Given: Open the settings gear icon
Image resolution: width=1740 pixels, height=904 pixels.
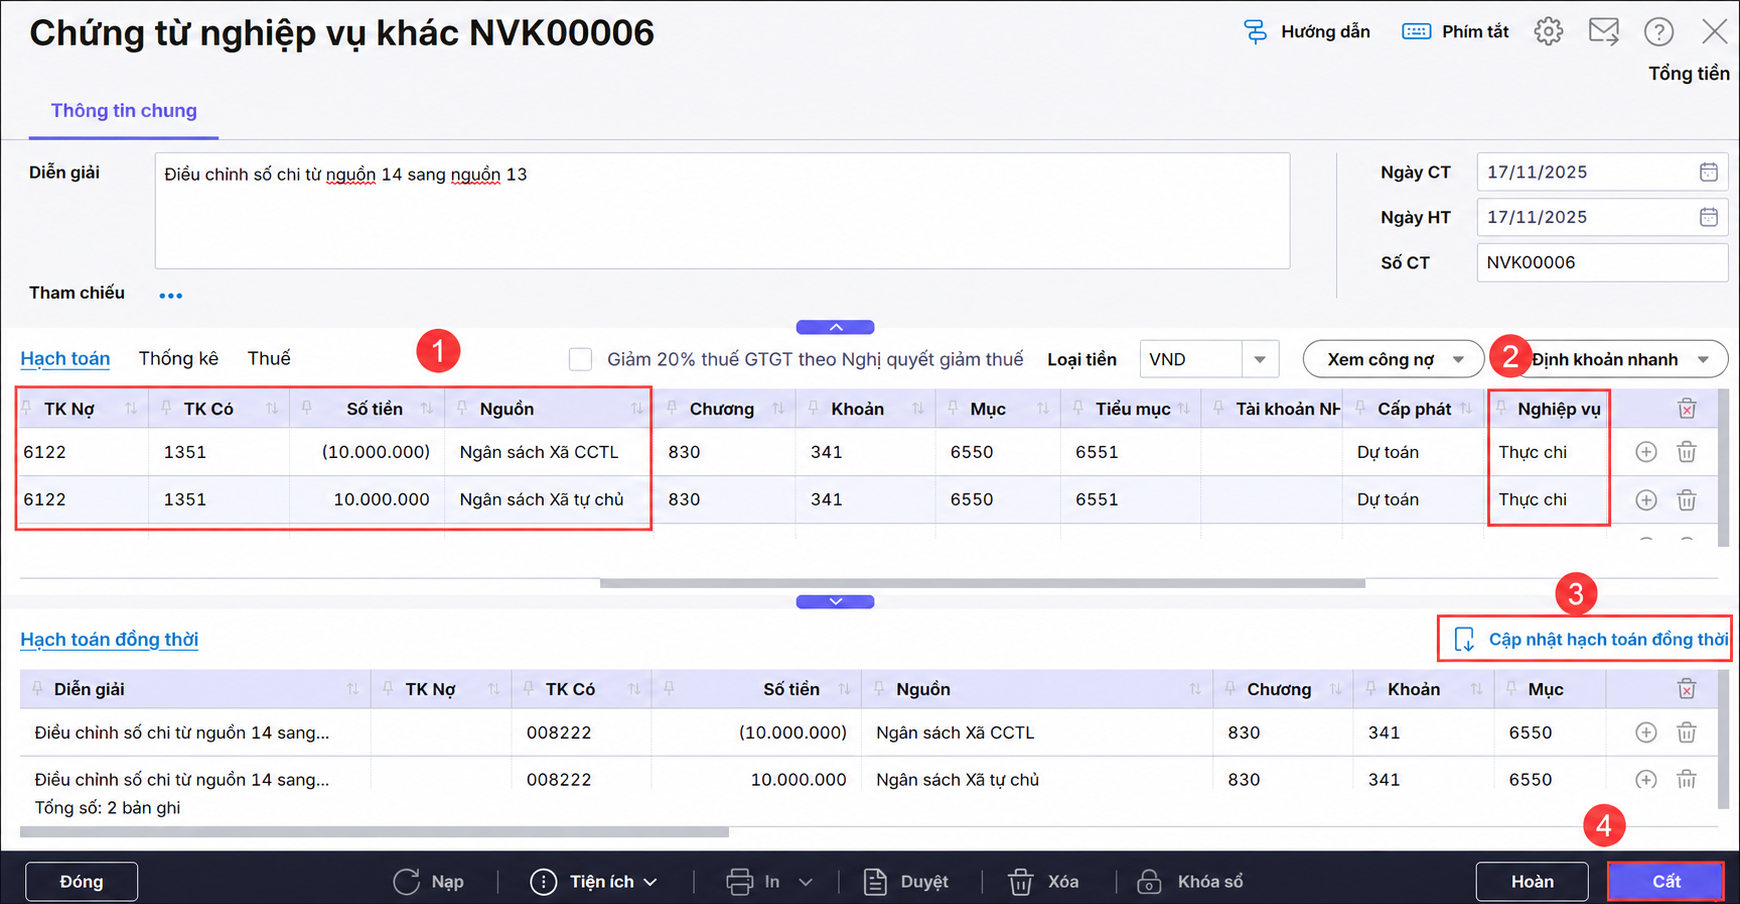Looking at the screenshot, I should pos(1549,31).
